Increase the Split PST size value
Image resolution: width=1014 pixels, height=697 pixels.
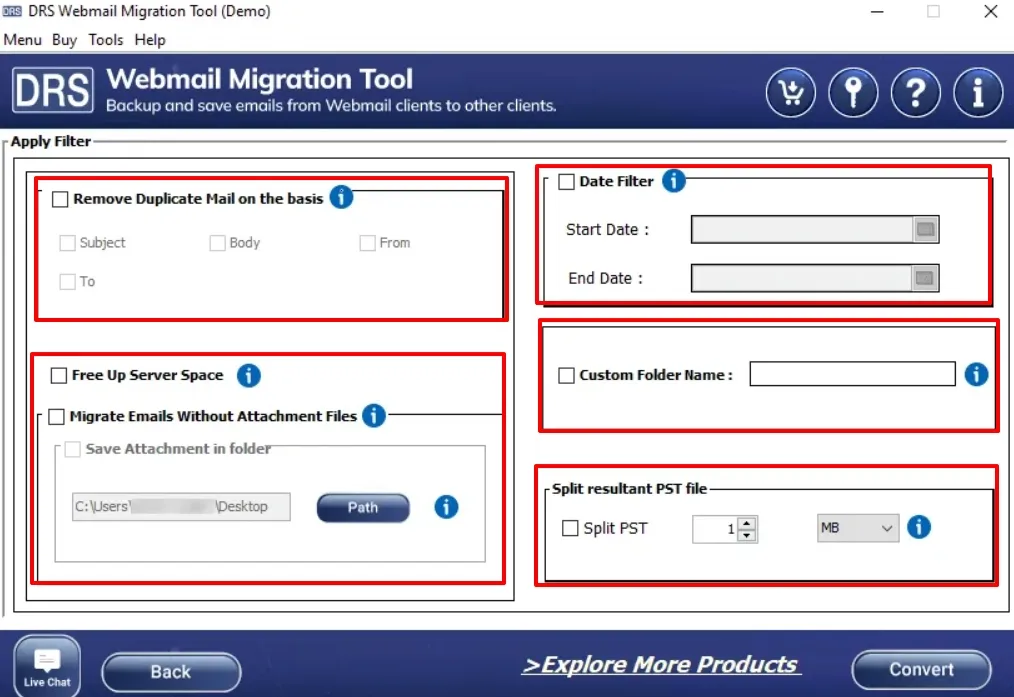[x=746, y=522]
